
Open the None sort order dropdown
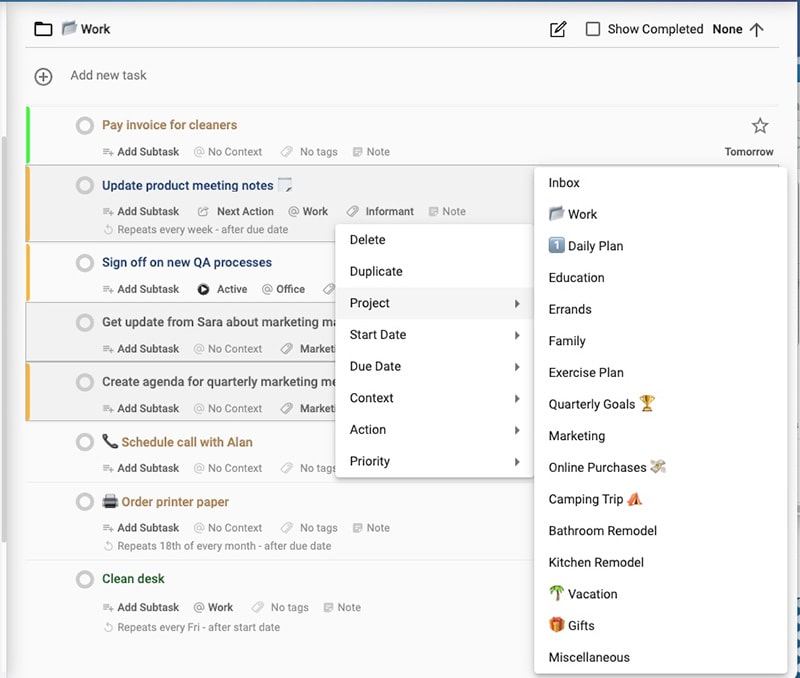(x=727, y=29)
